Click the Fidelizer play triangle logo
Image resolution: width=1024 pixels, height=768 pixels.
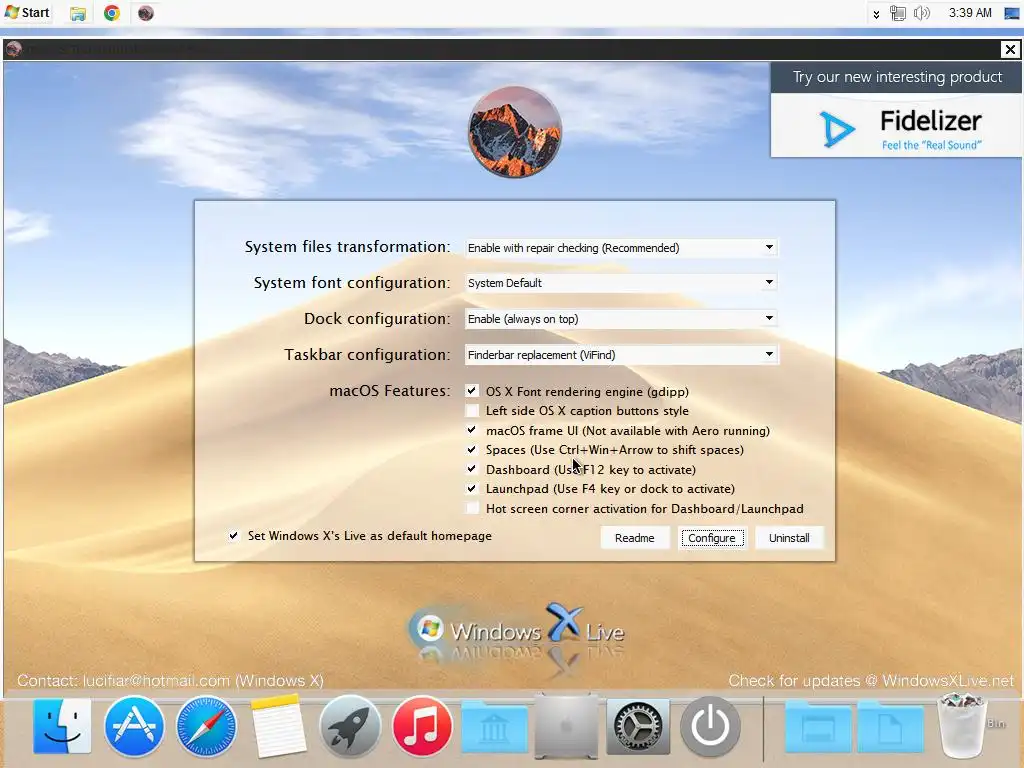click(x=837, y=129)
